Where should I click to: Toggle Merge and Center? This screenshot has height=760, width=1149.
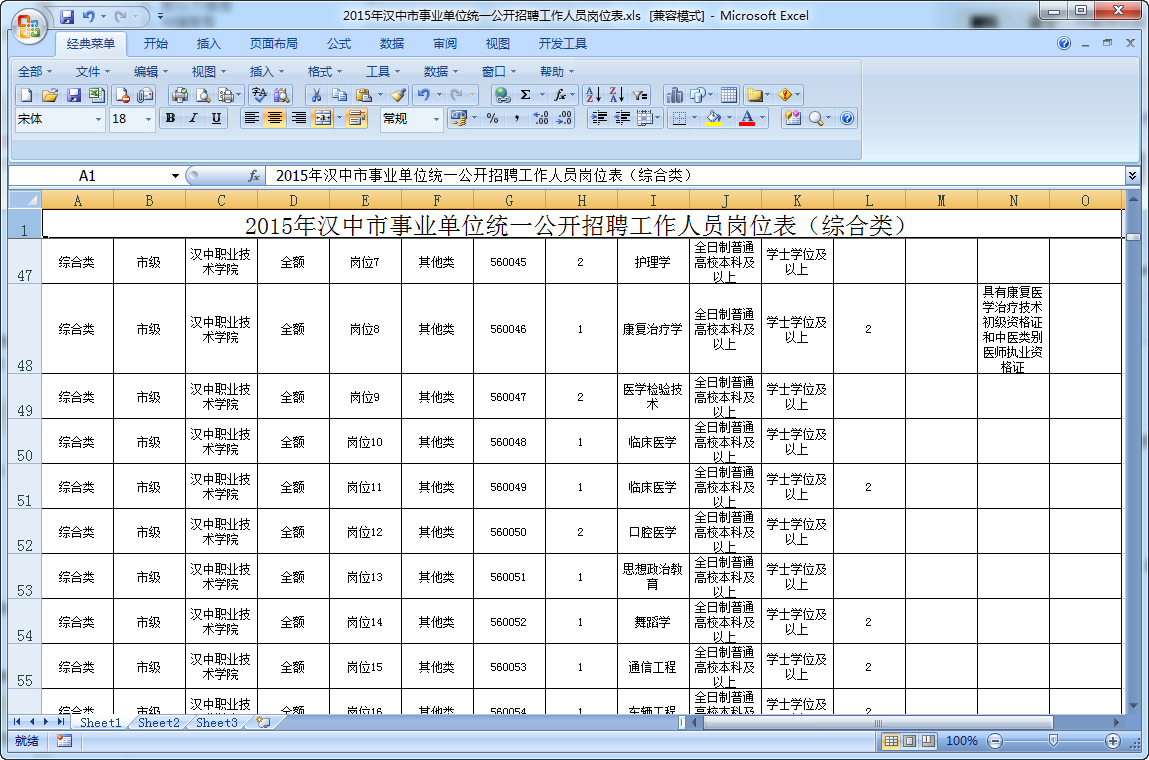[x=322, y=118]
